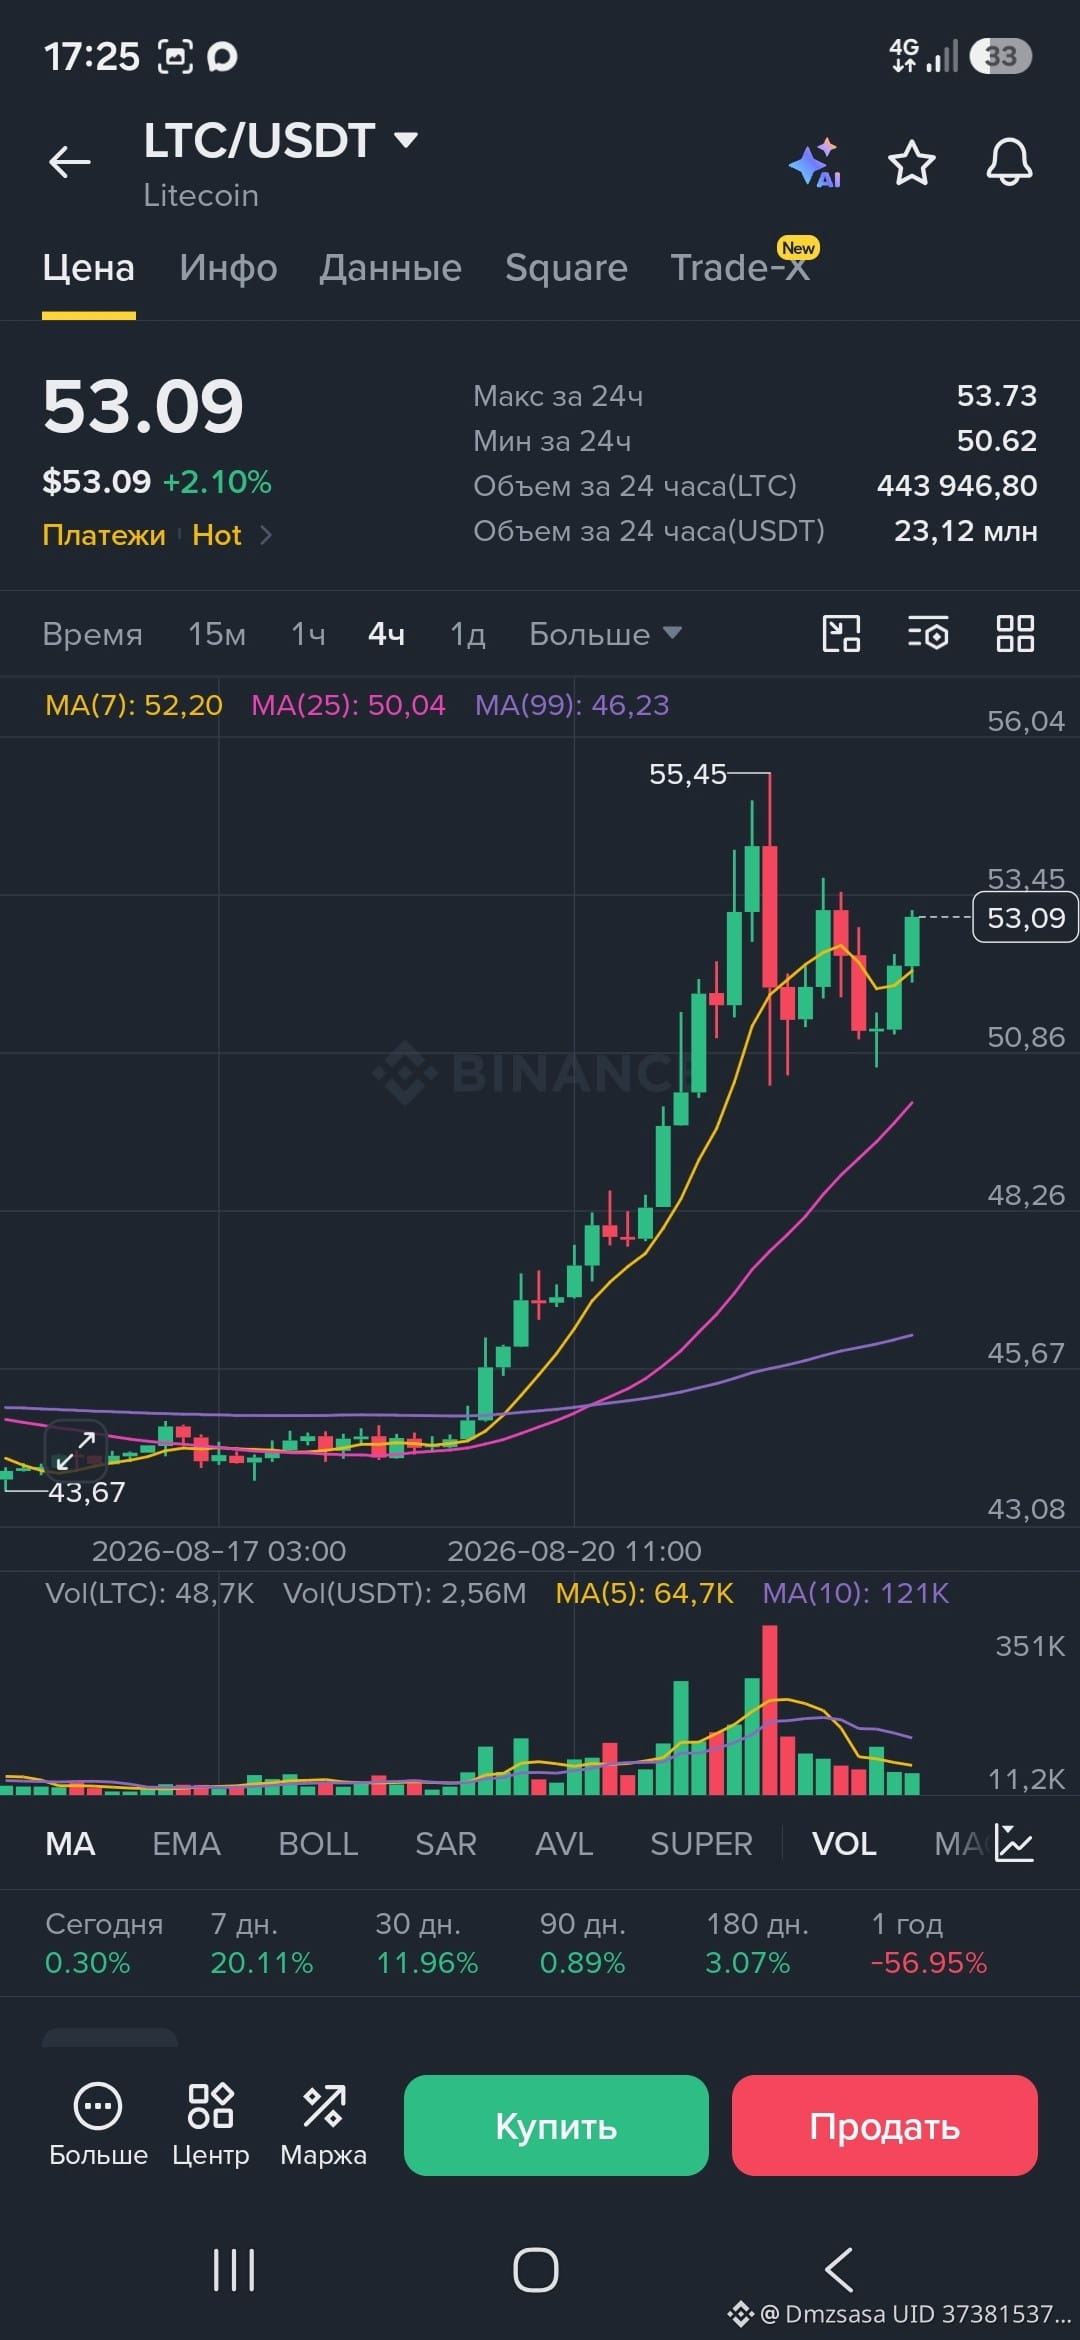Tap the MA(5): 64,7K volume label
This screenshot has height=2340, width=1080.
(644, 1593)
